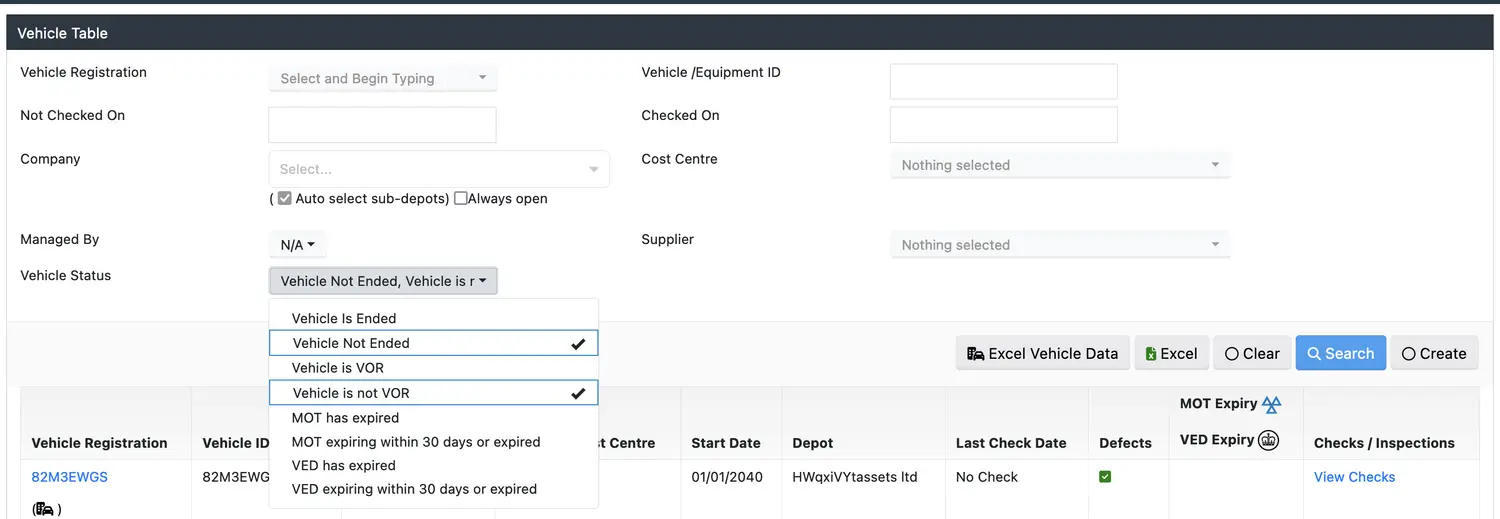Image resolution: width=1500 pixels, height=519 pixels.
Task: Click checkmark beside Vehicle is not VOR
Action: [578, 394]
